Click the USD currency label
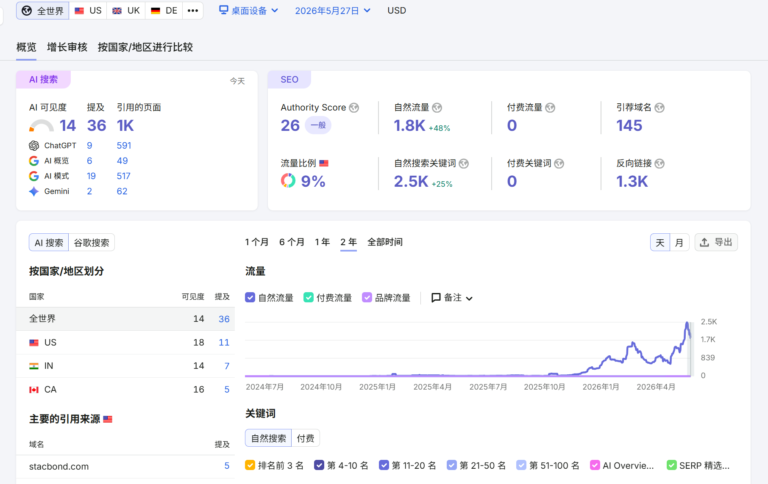Screen dimensions: 768x484 [x=397, y=11]
